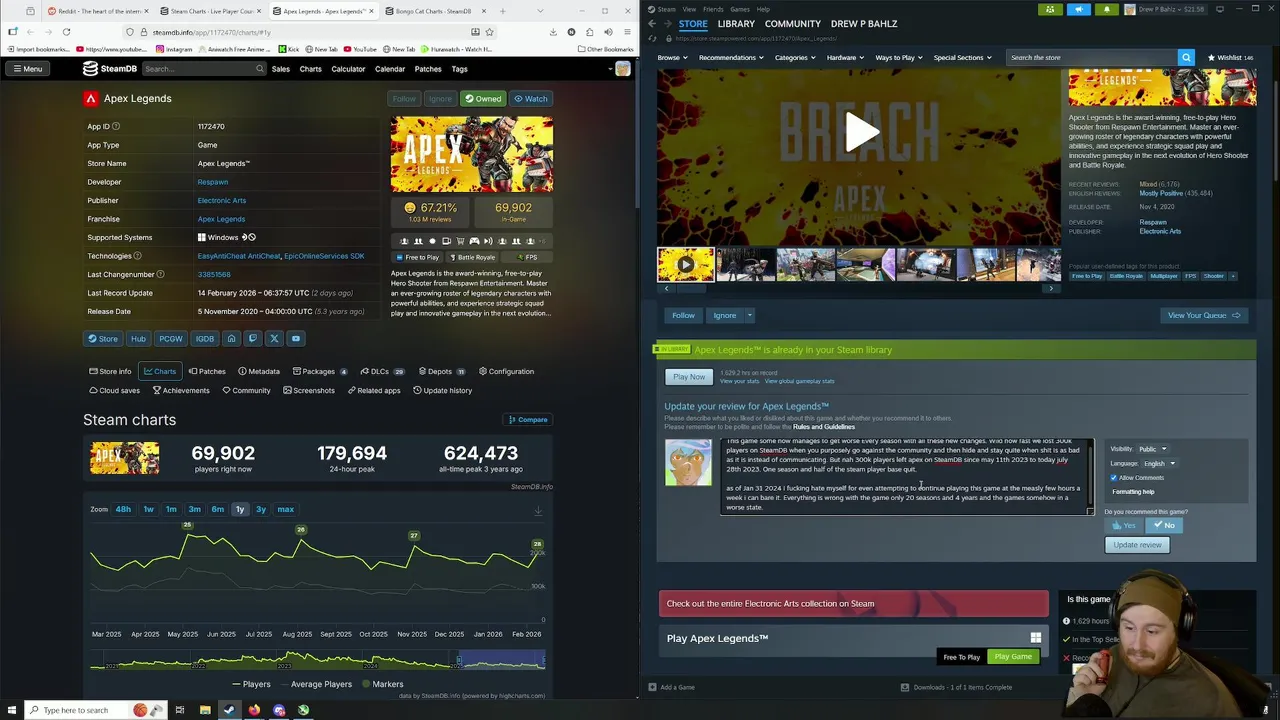Open the Charts tab on SteamDB
Screen dimensions: 1280x720
click(x=159, y=371)
